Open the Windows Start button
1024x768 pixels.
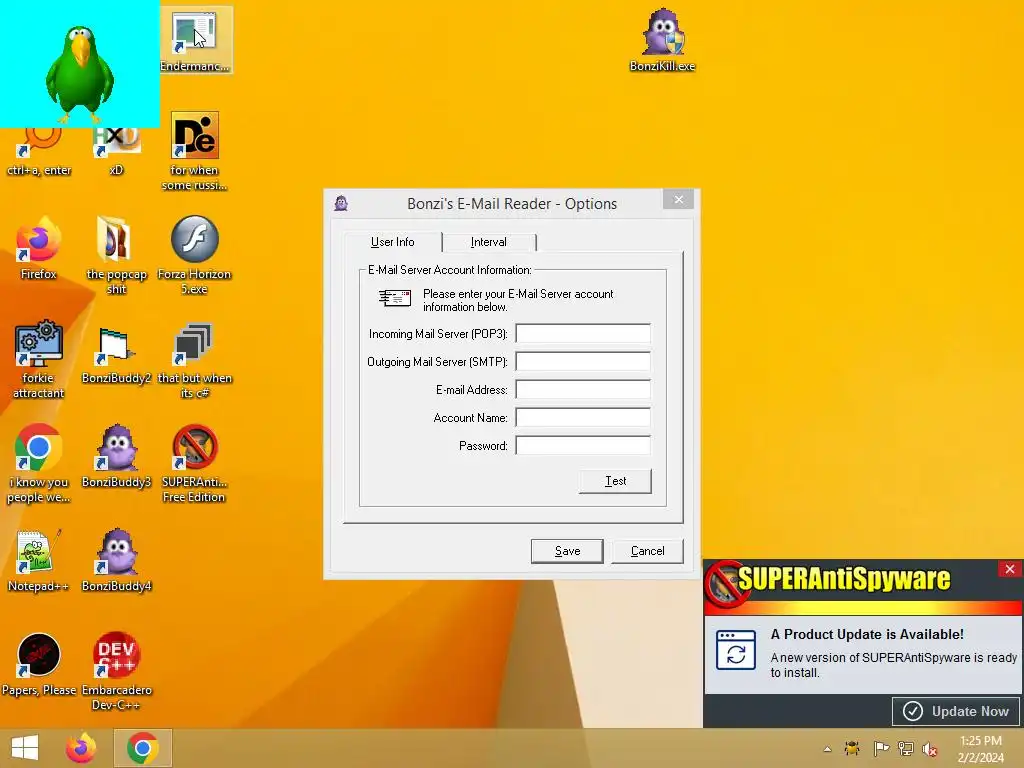coord(25,748)
